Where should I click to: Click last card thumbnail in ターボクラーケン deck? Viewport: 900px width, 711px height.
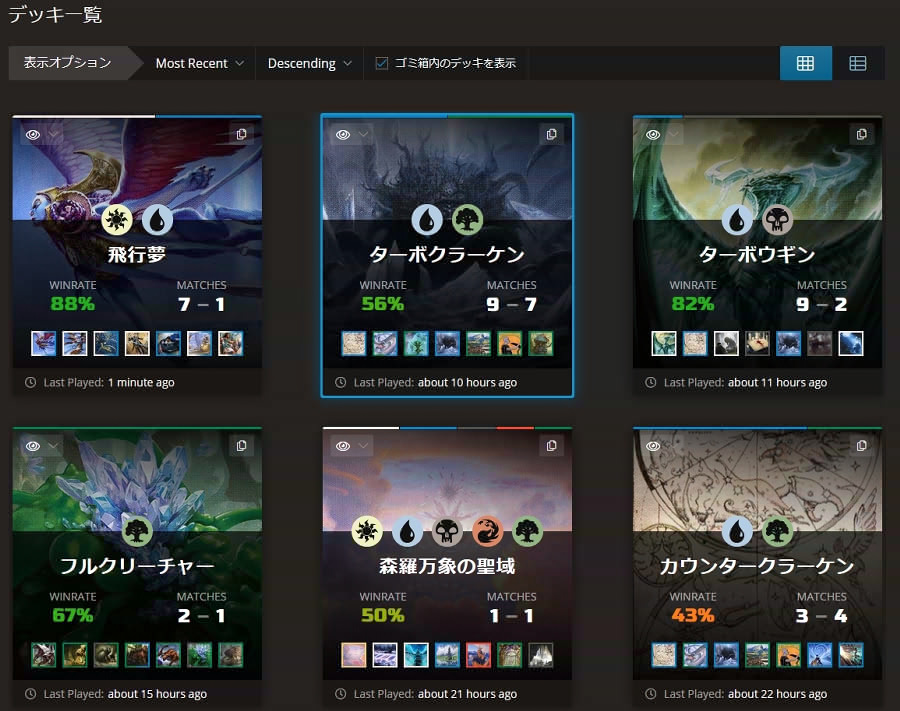(540, 344)
